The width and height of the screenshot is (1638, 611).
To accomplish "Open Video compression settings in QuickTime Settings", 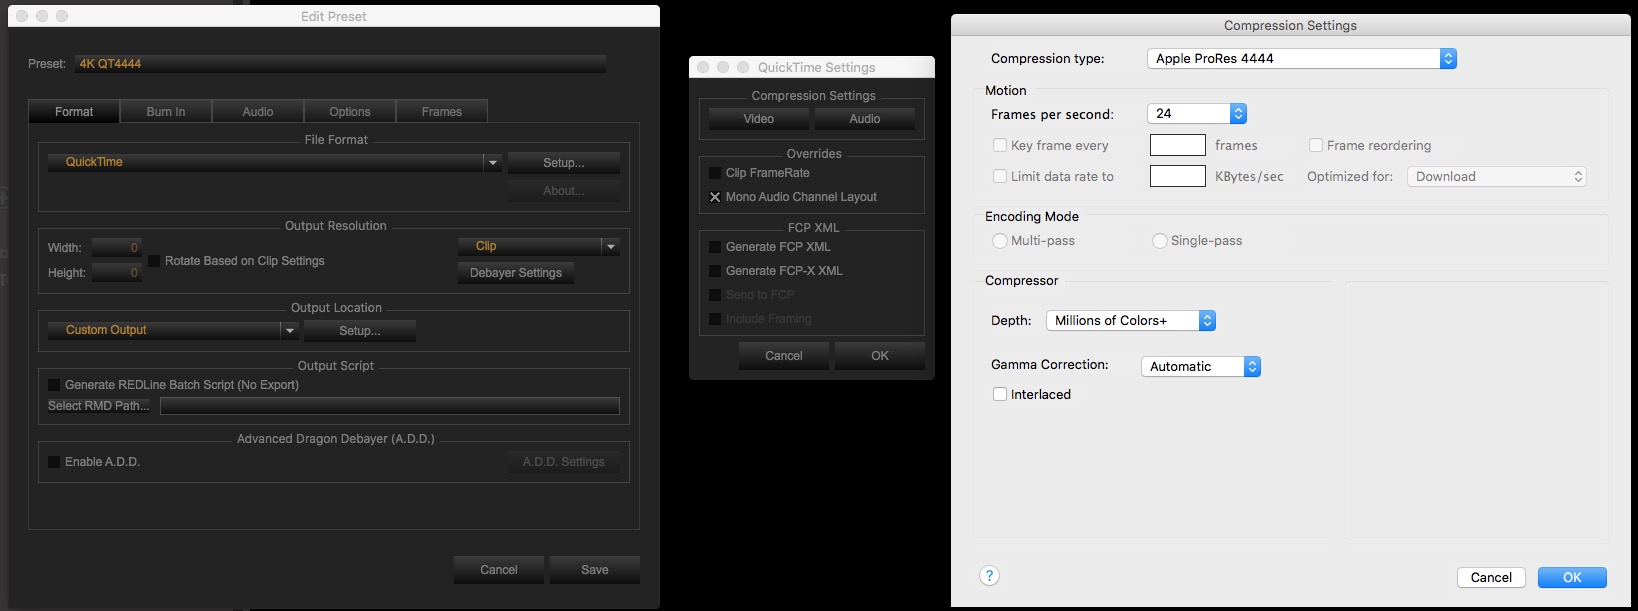I will (759, 119).
